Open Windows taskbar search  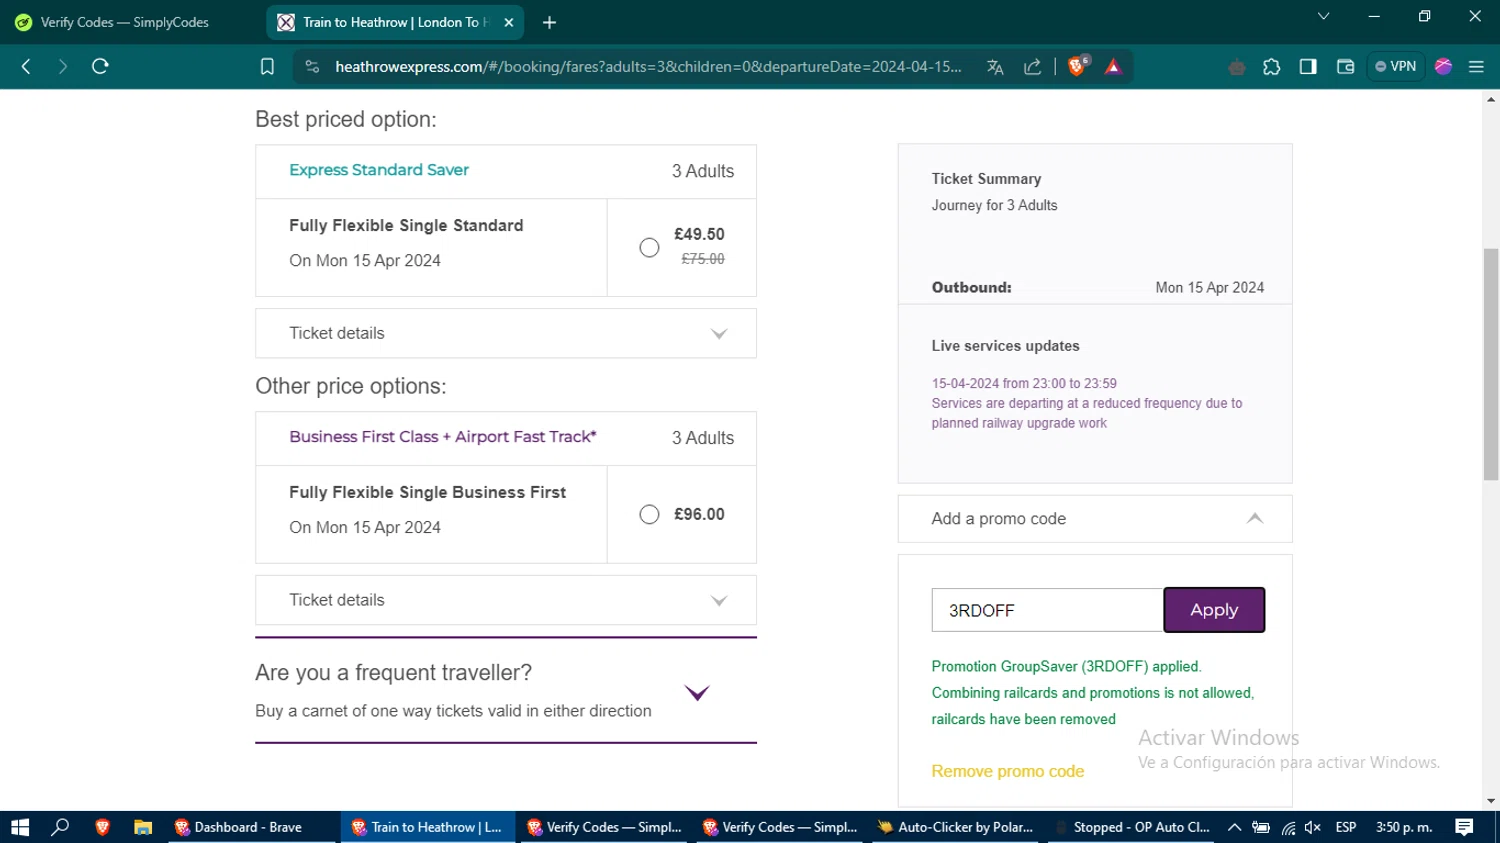pyautogui.click(x=61, y=827)
